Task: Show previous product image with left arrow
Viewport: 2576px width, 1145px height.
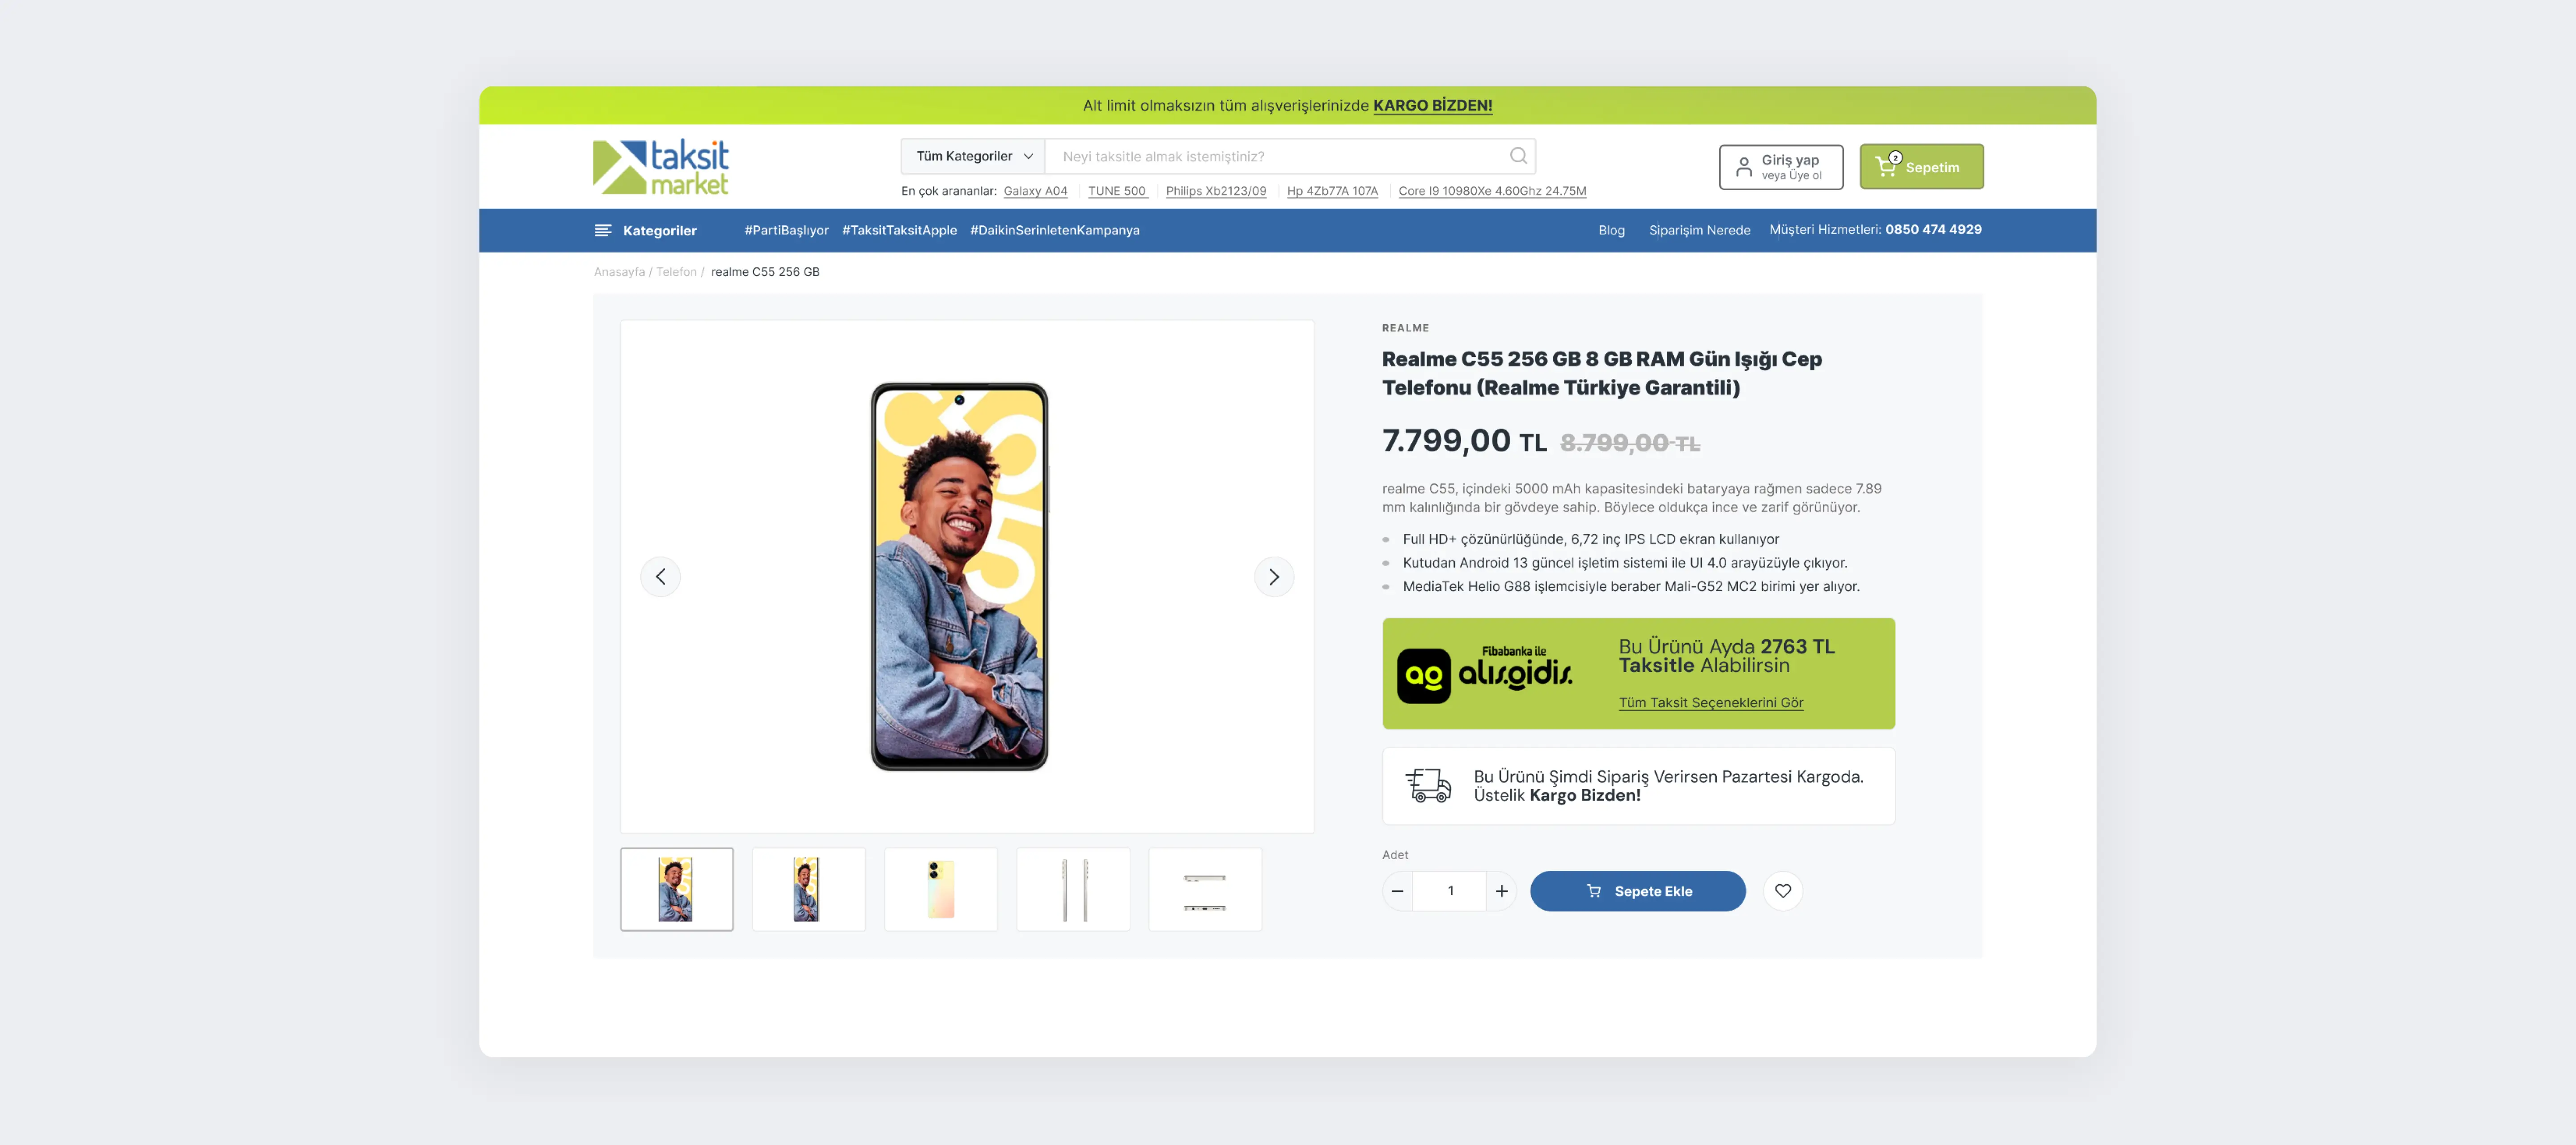Action: pyautogui.click(x=660, y=577)
